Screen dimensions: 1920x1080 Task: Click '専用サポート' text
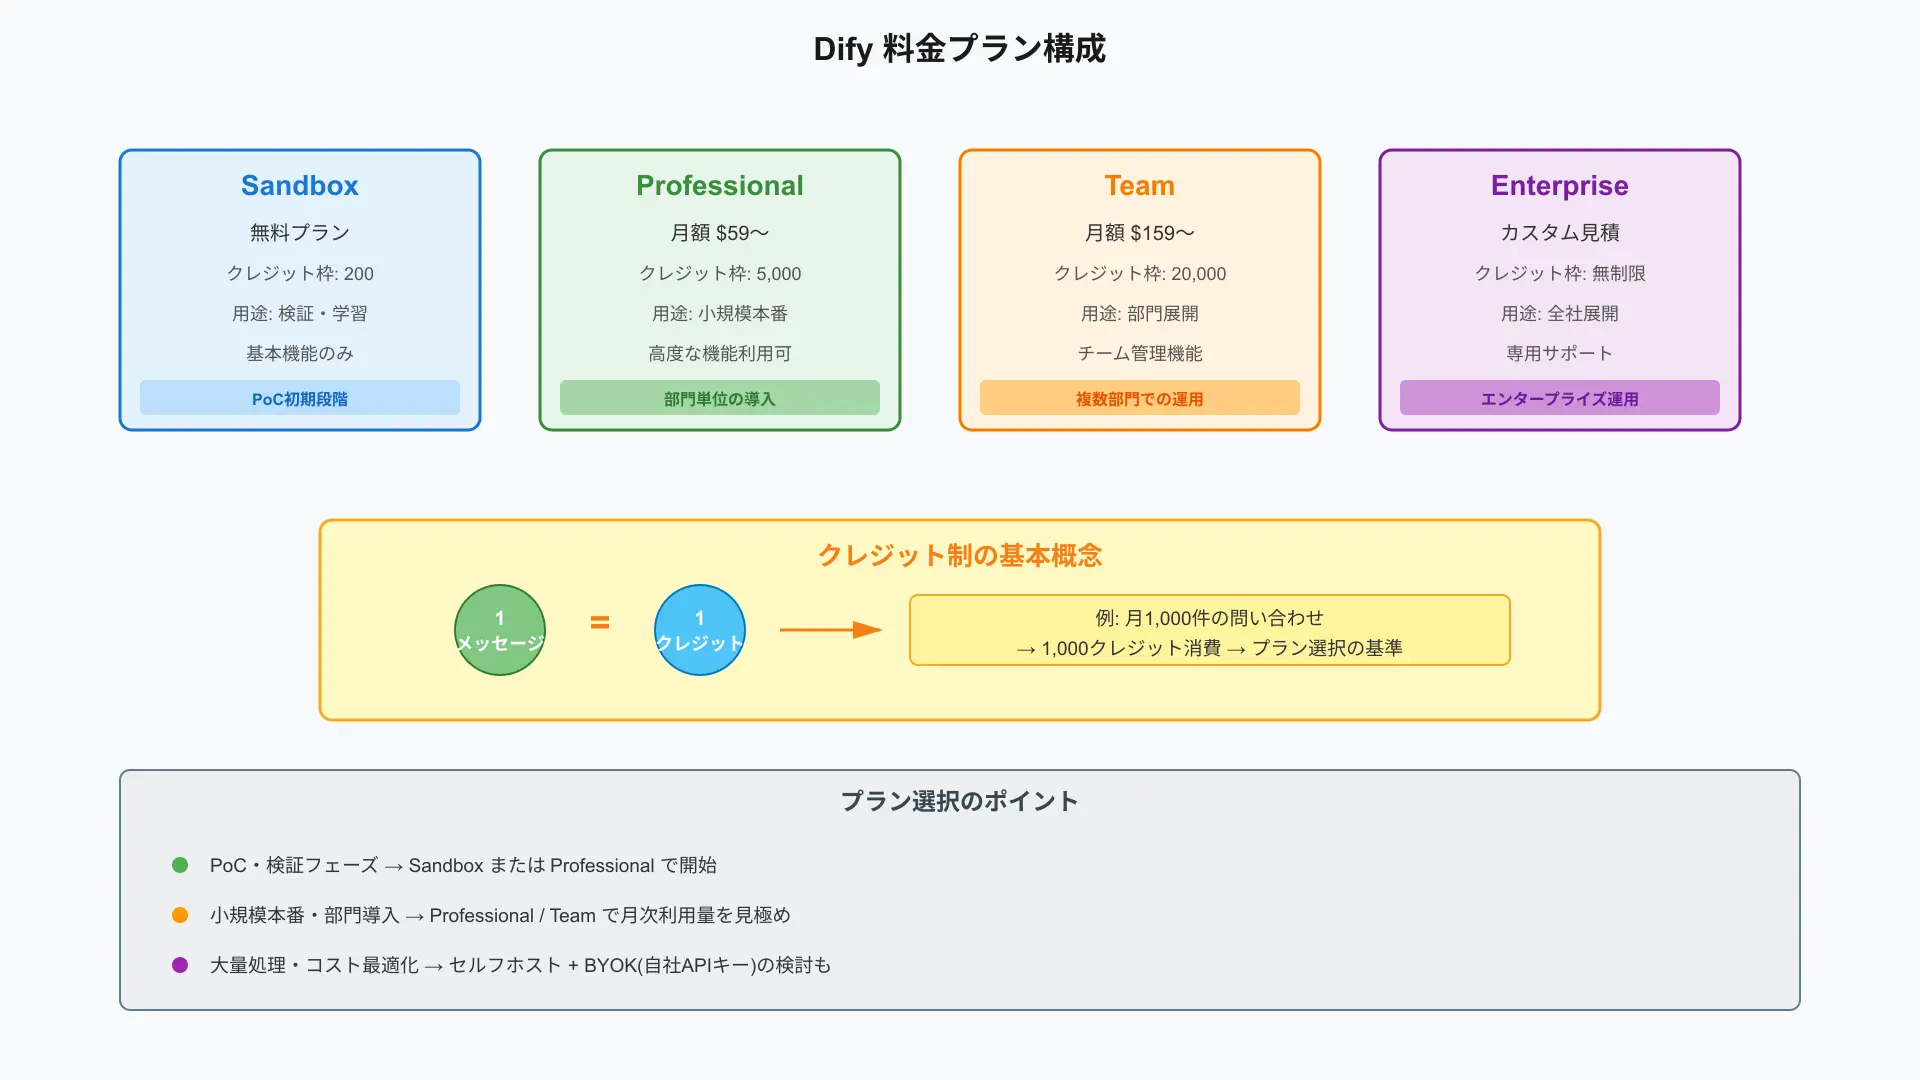(x=1560, y=353)
